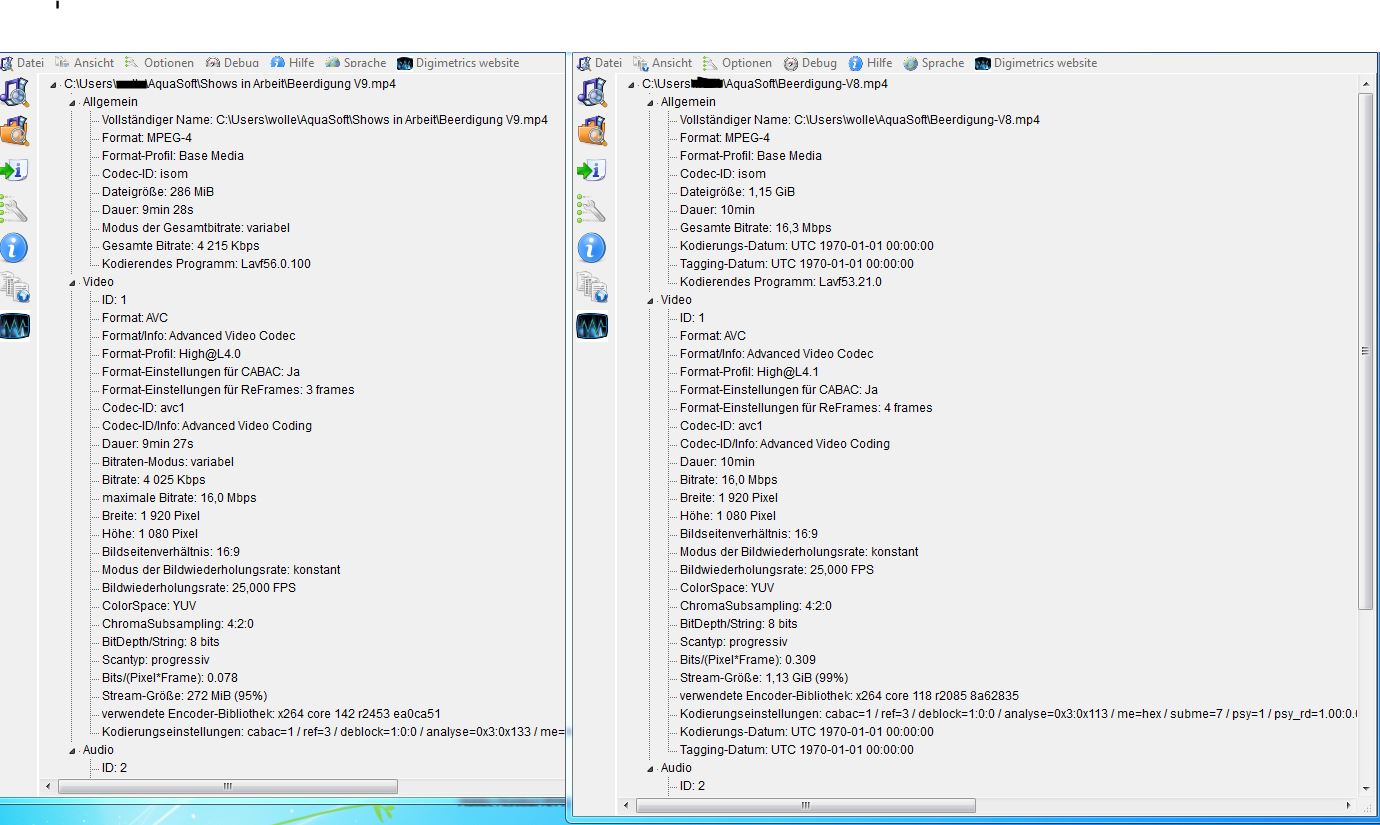Viewport: 1380px width, 825px height.
Task: Collapse the Allgemein section in left window
Action: (73, 102)
